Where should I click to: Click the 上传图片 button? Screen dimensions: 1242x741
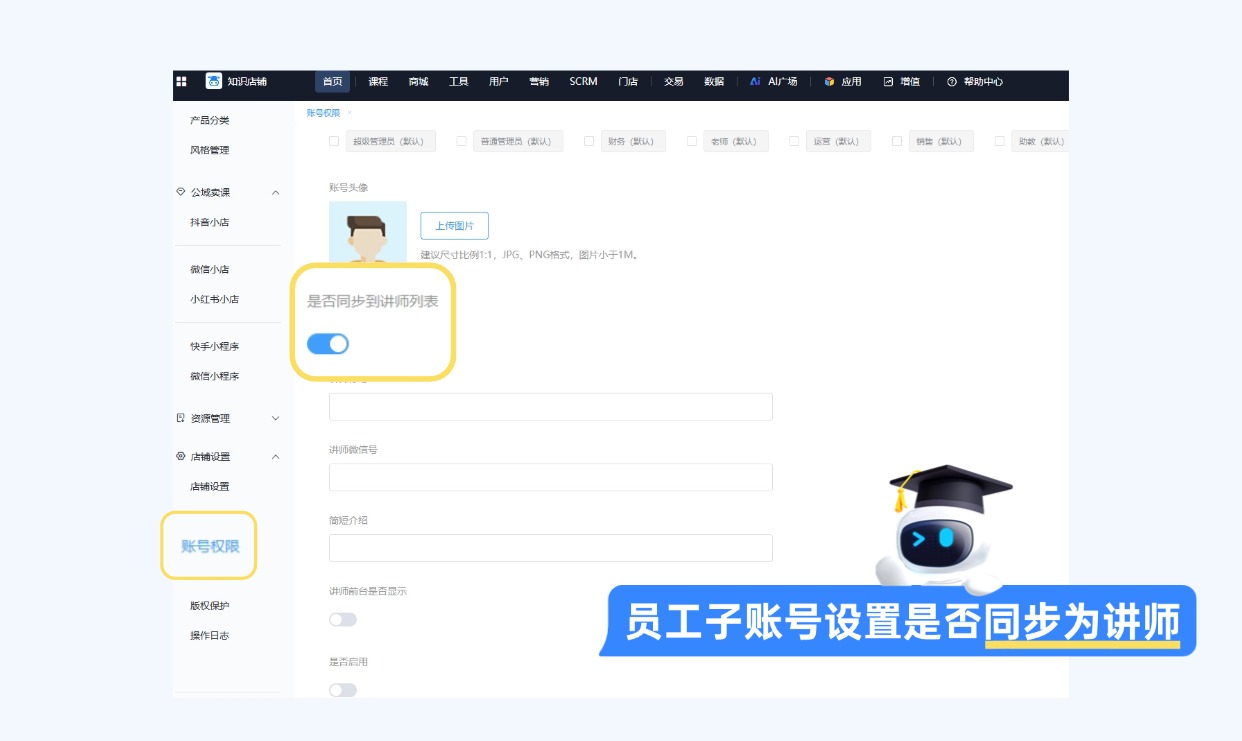coord(455,226)
